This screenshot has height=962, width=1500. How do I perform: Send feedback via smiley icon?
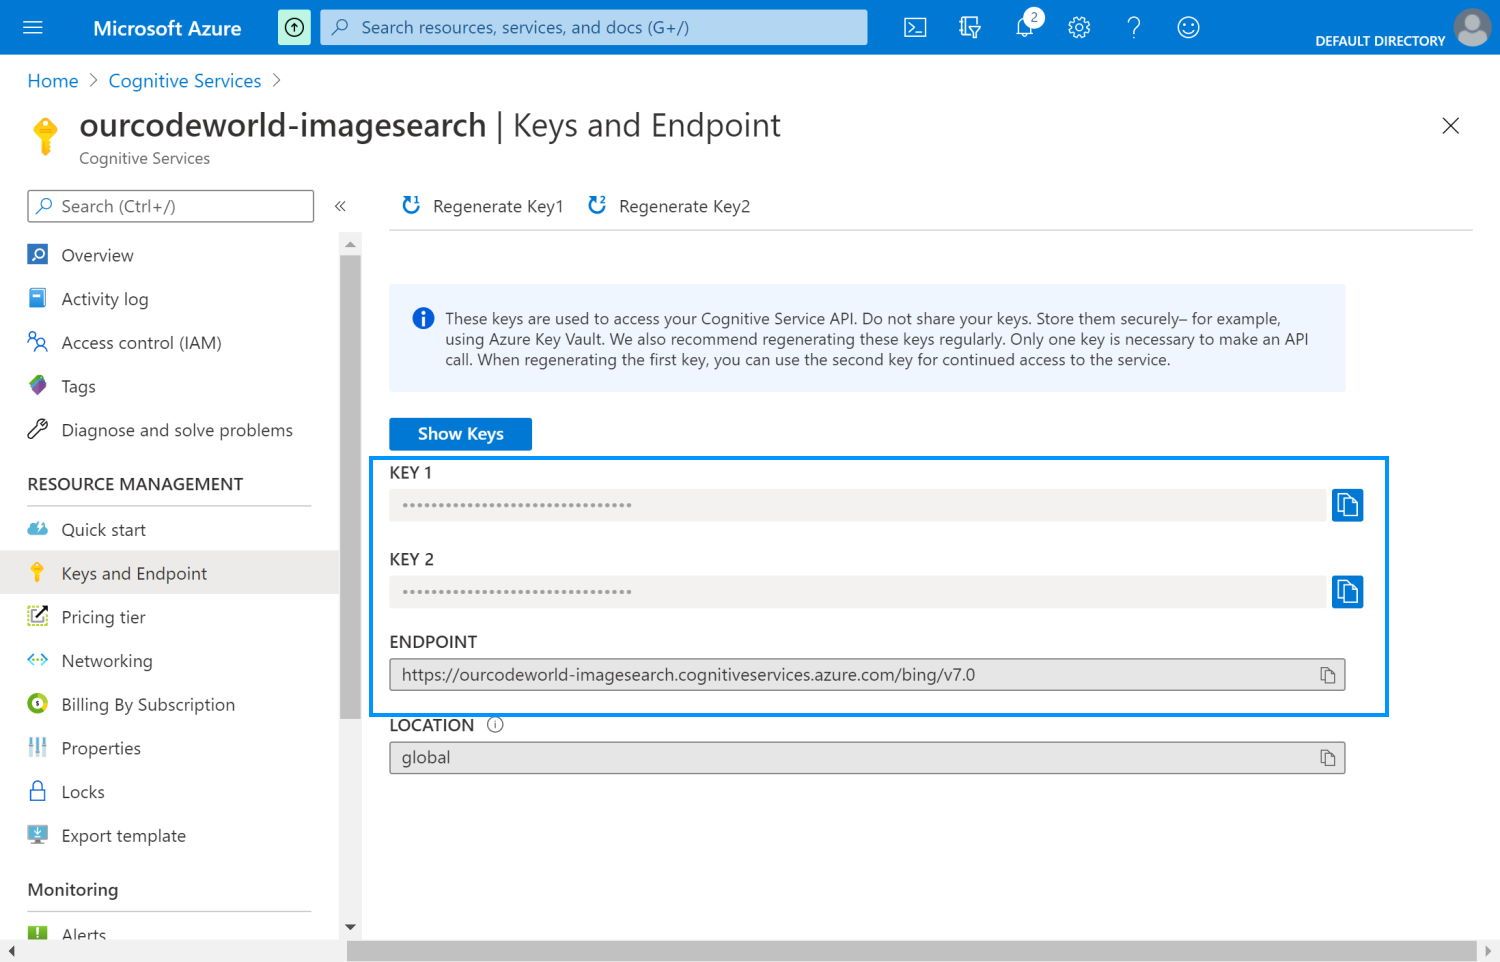click(x=1188, y=27)
